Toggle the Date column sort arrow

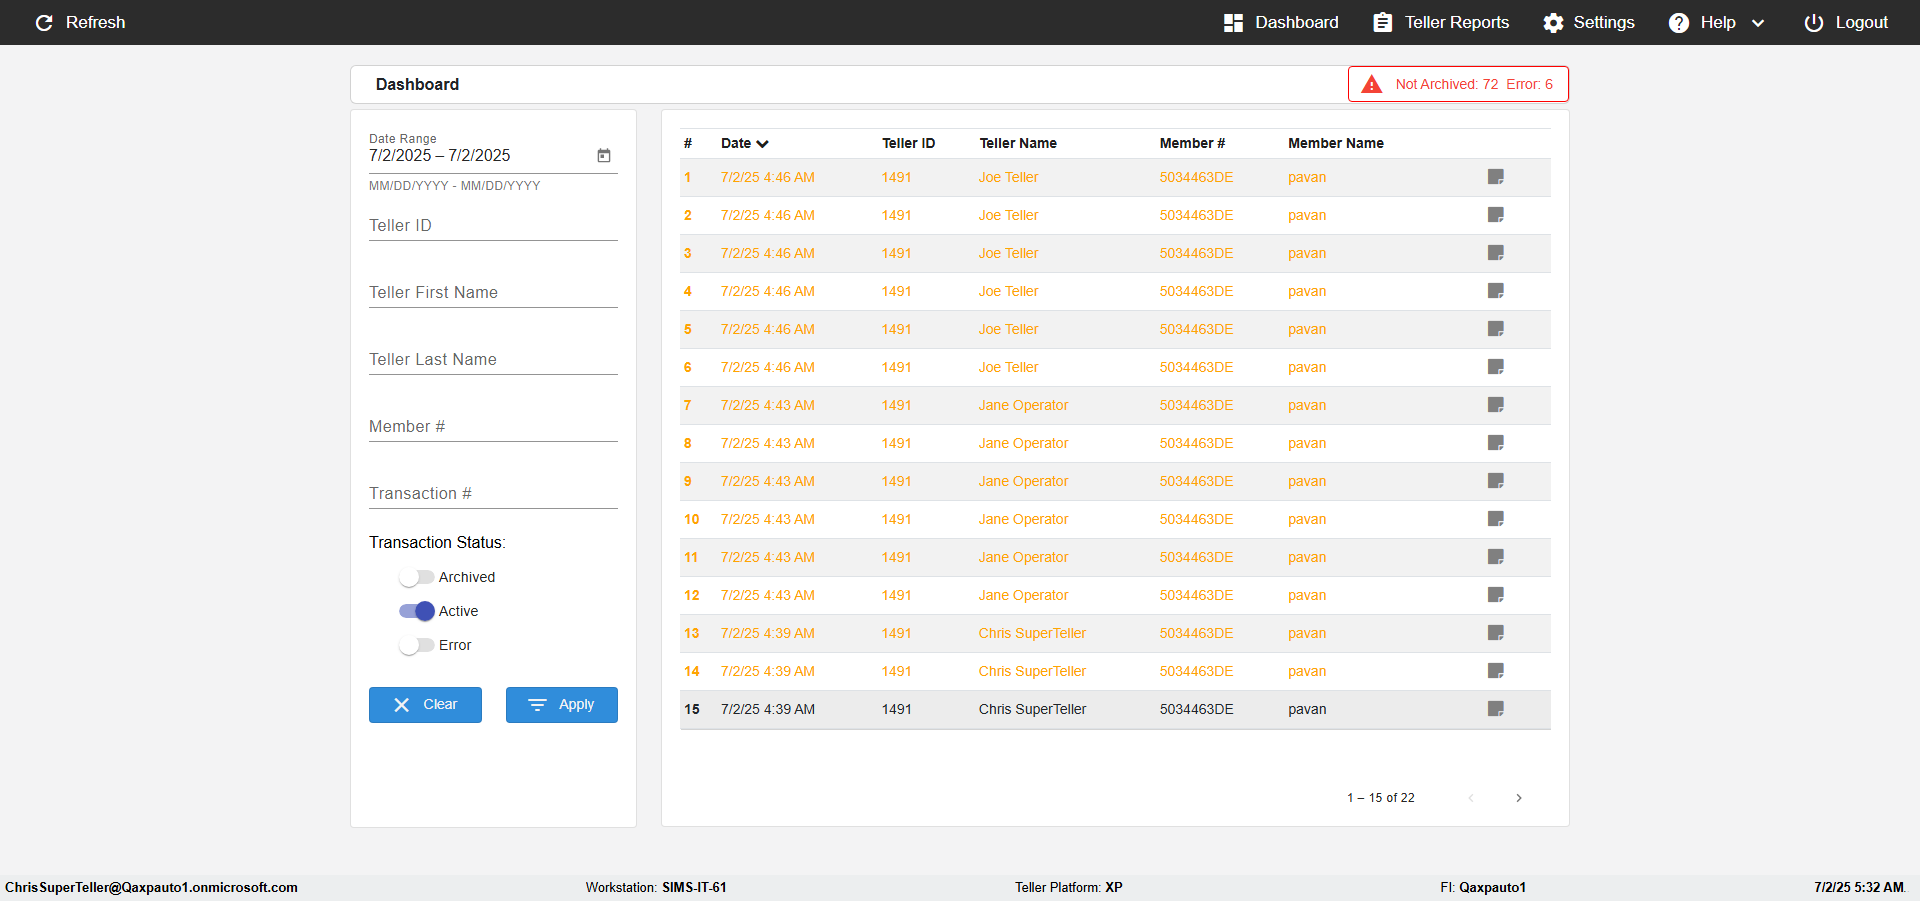(x=762, y=144)
